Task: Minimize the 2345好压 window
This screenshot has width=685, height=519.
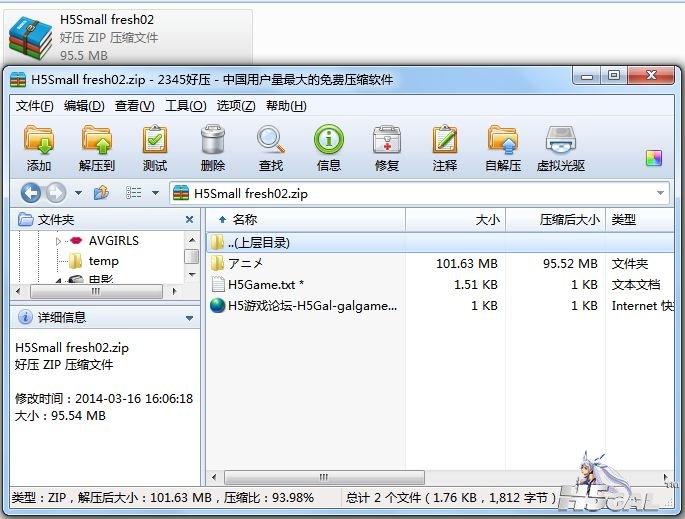Action: (587, 76)
